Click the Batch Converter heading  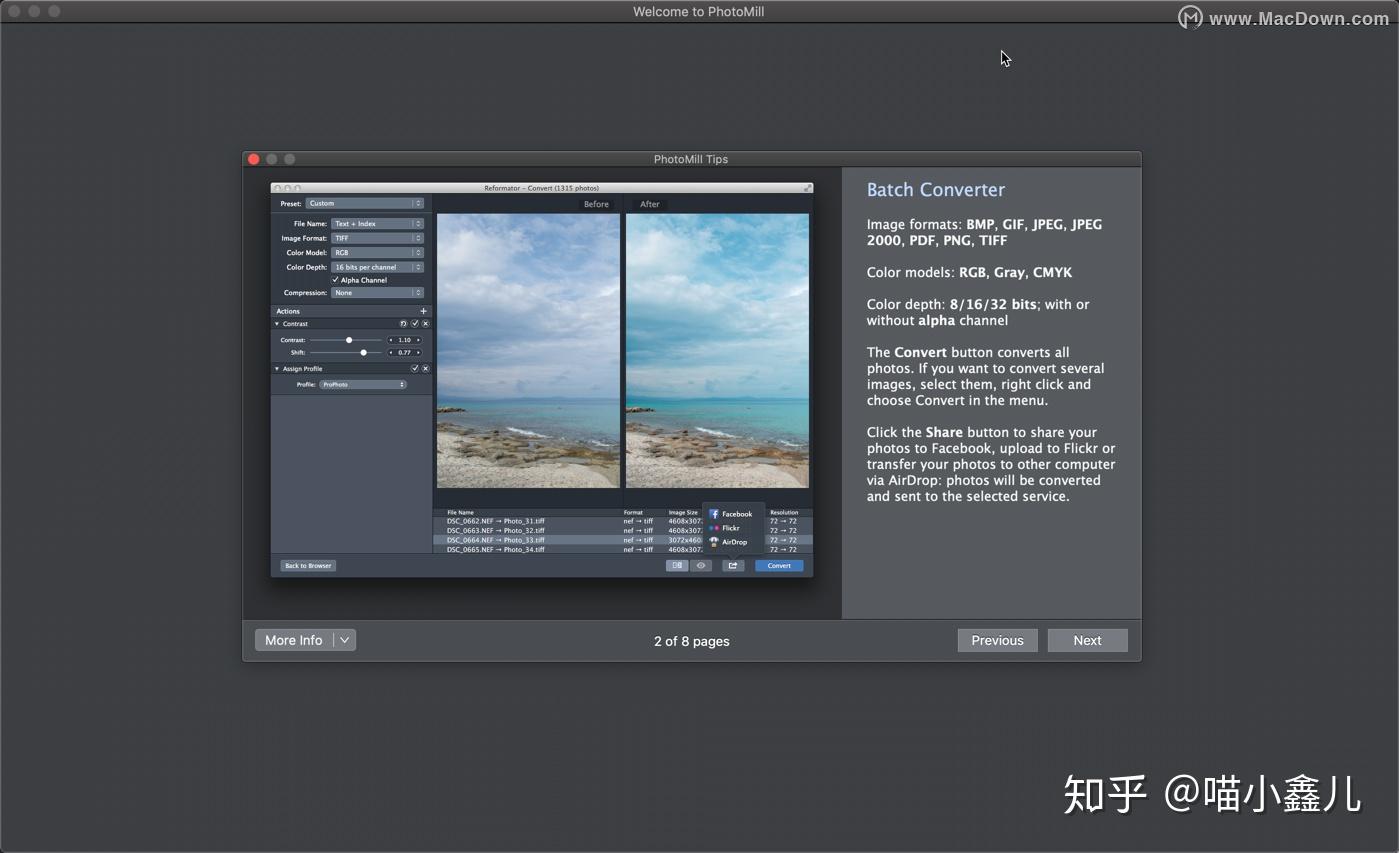click(x=936, y=190)
